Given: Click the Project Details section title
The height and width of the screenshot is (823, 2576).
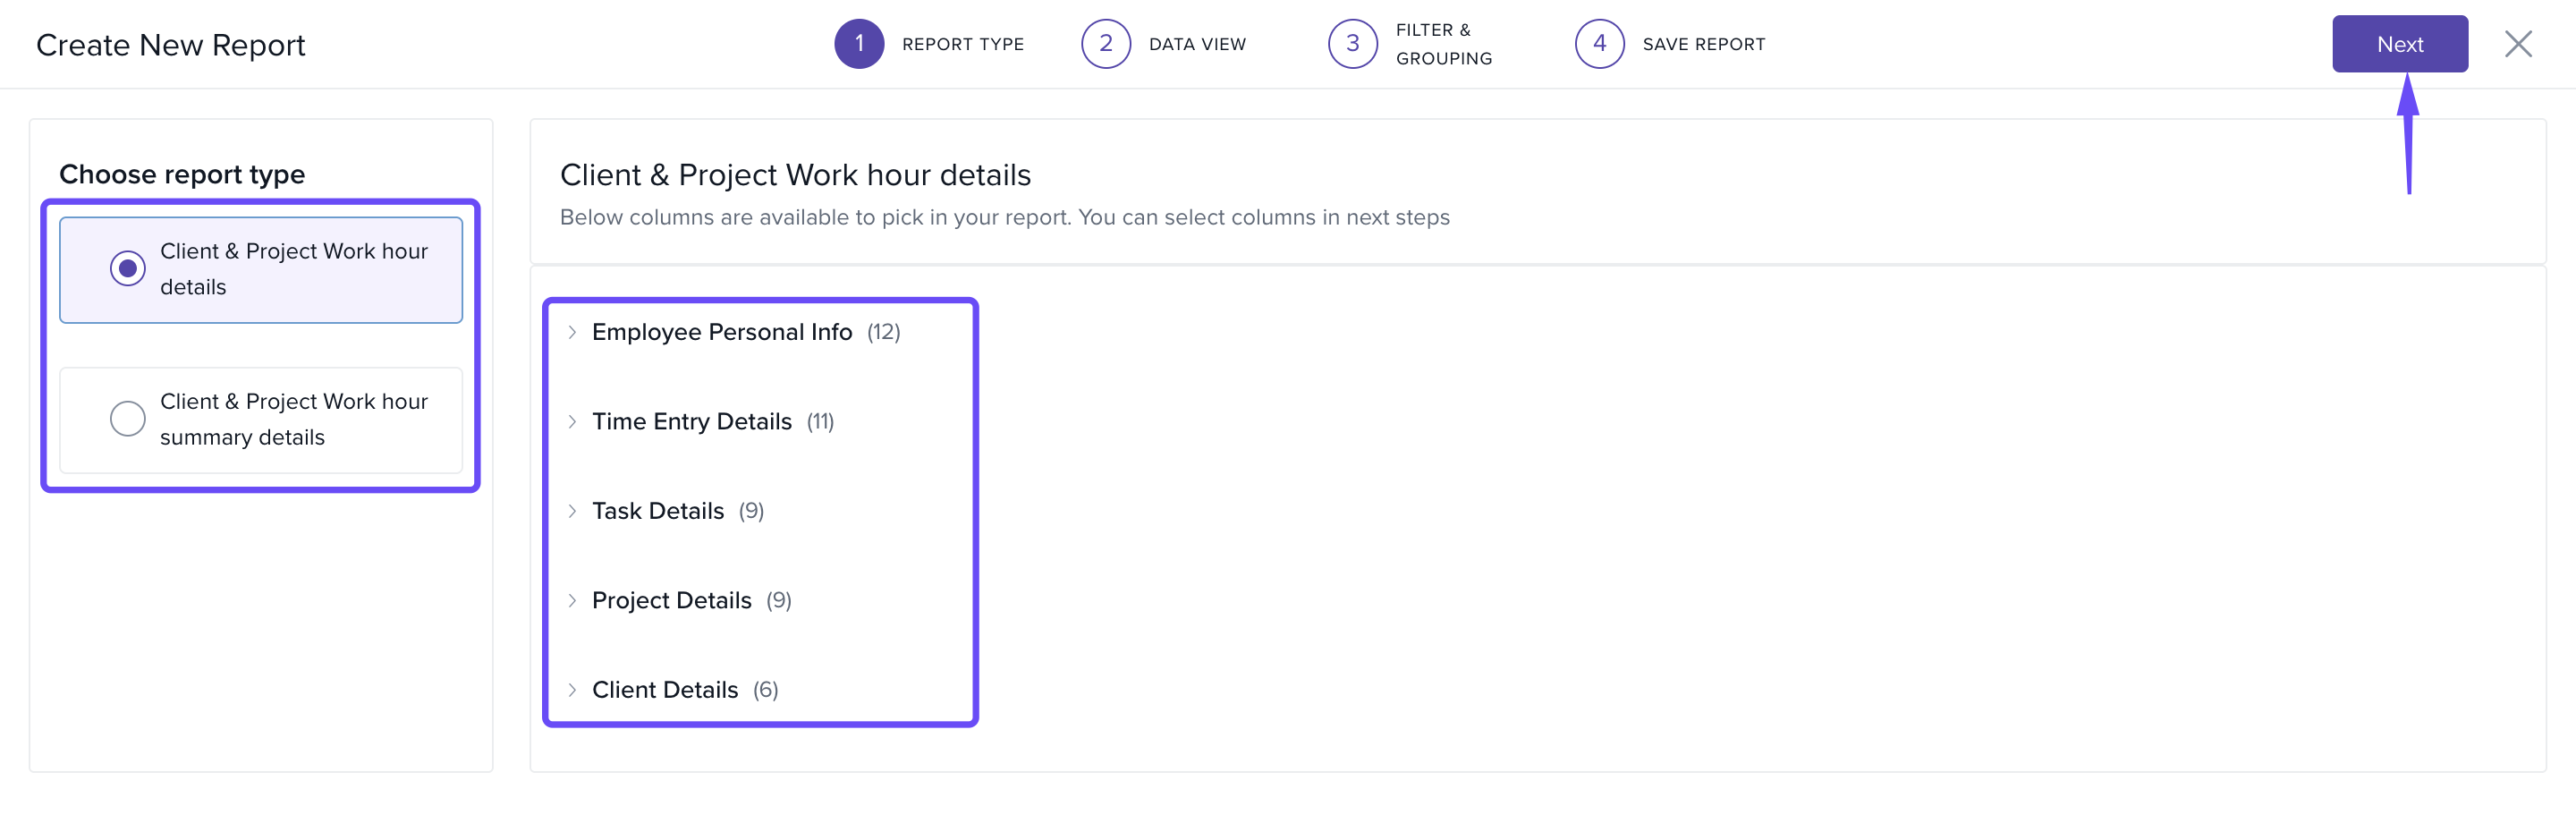Looking at the screenshot, I should [671, 601].
